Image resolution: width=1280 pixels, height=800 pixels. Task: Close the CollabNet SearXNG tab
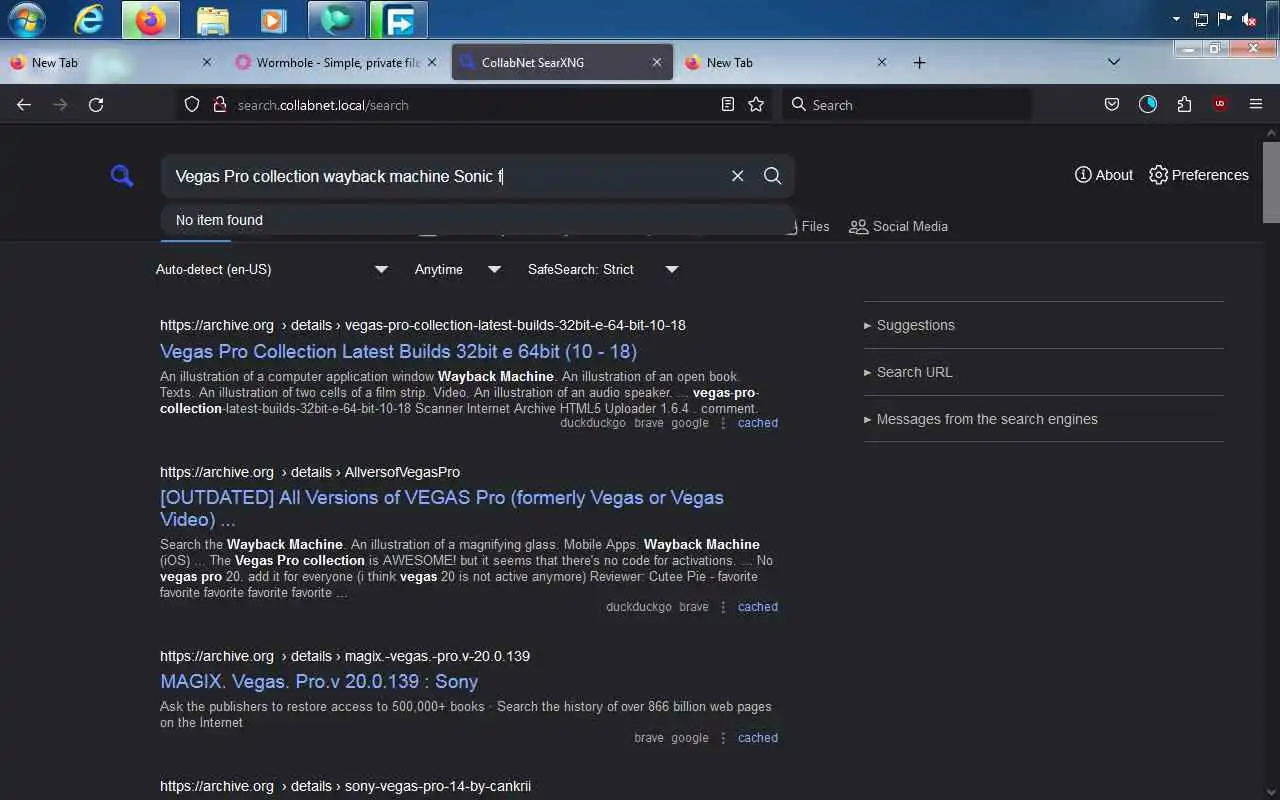coord(657,62)
